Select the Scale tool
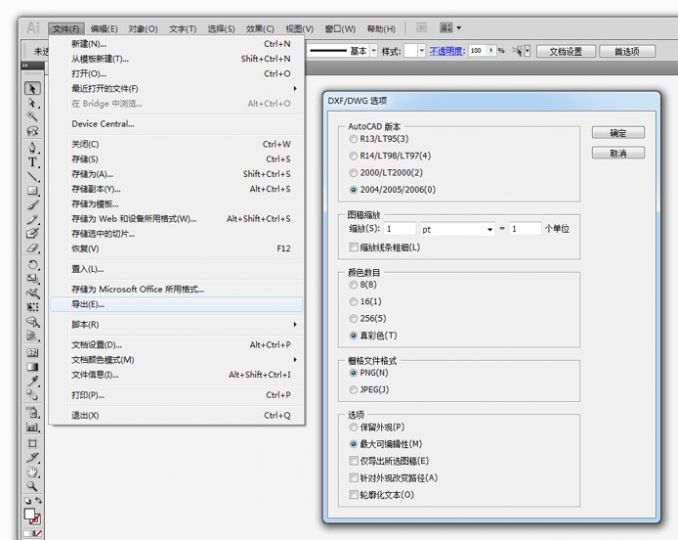 pos(32,279)
